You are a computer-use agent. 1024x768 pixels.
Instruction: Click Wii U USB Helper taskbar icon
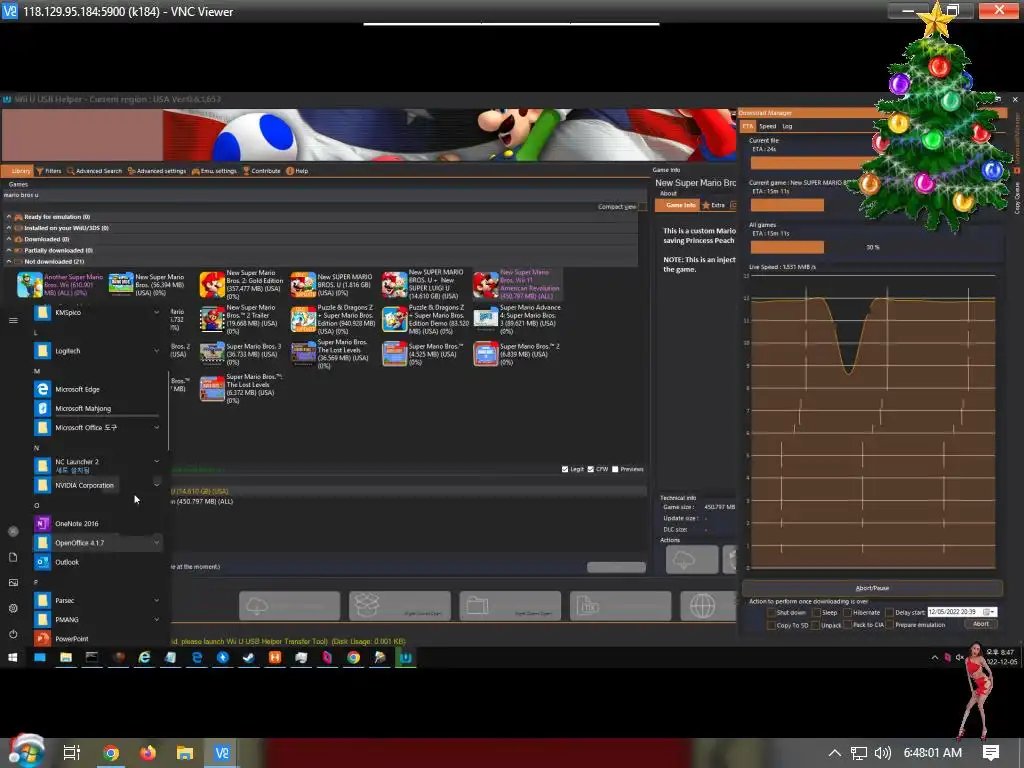(406, 658)
